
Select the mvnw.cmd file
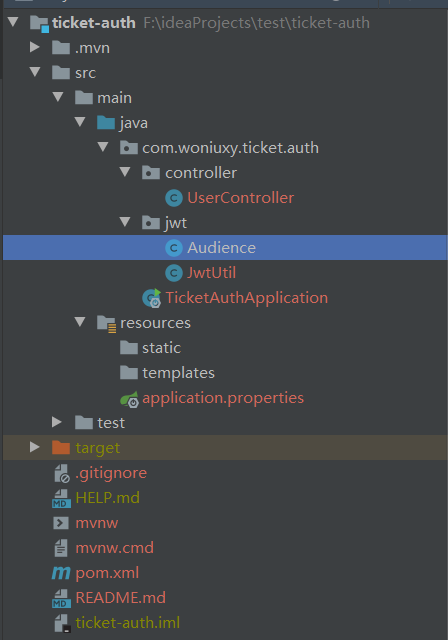[x=115, y=548]
